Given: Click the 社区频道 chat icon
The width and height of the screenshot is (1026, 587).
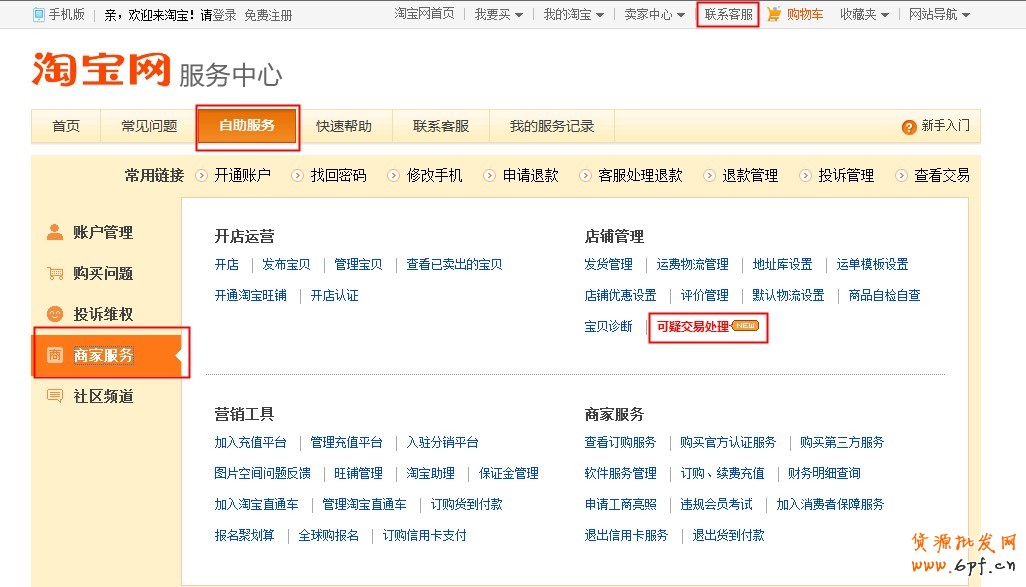Looking at the screenshot, I should tap(55, 396).
